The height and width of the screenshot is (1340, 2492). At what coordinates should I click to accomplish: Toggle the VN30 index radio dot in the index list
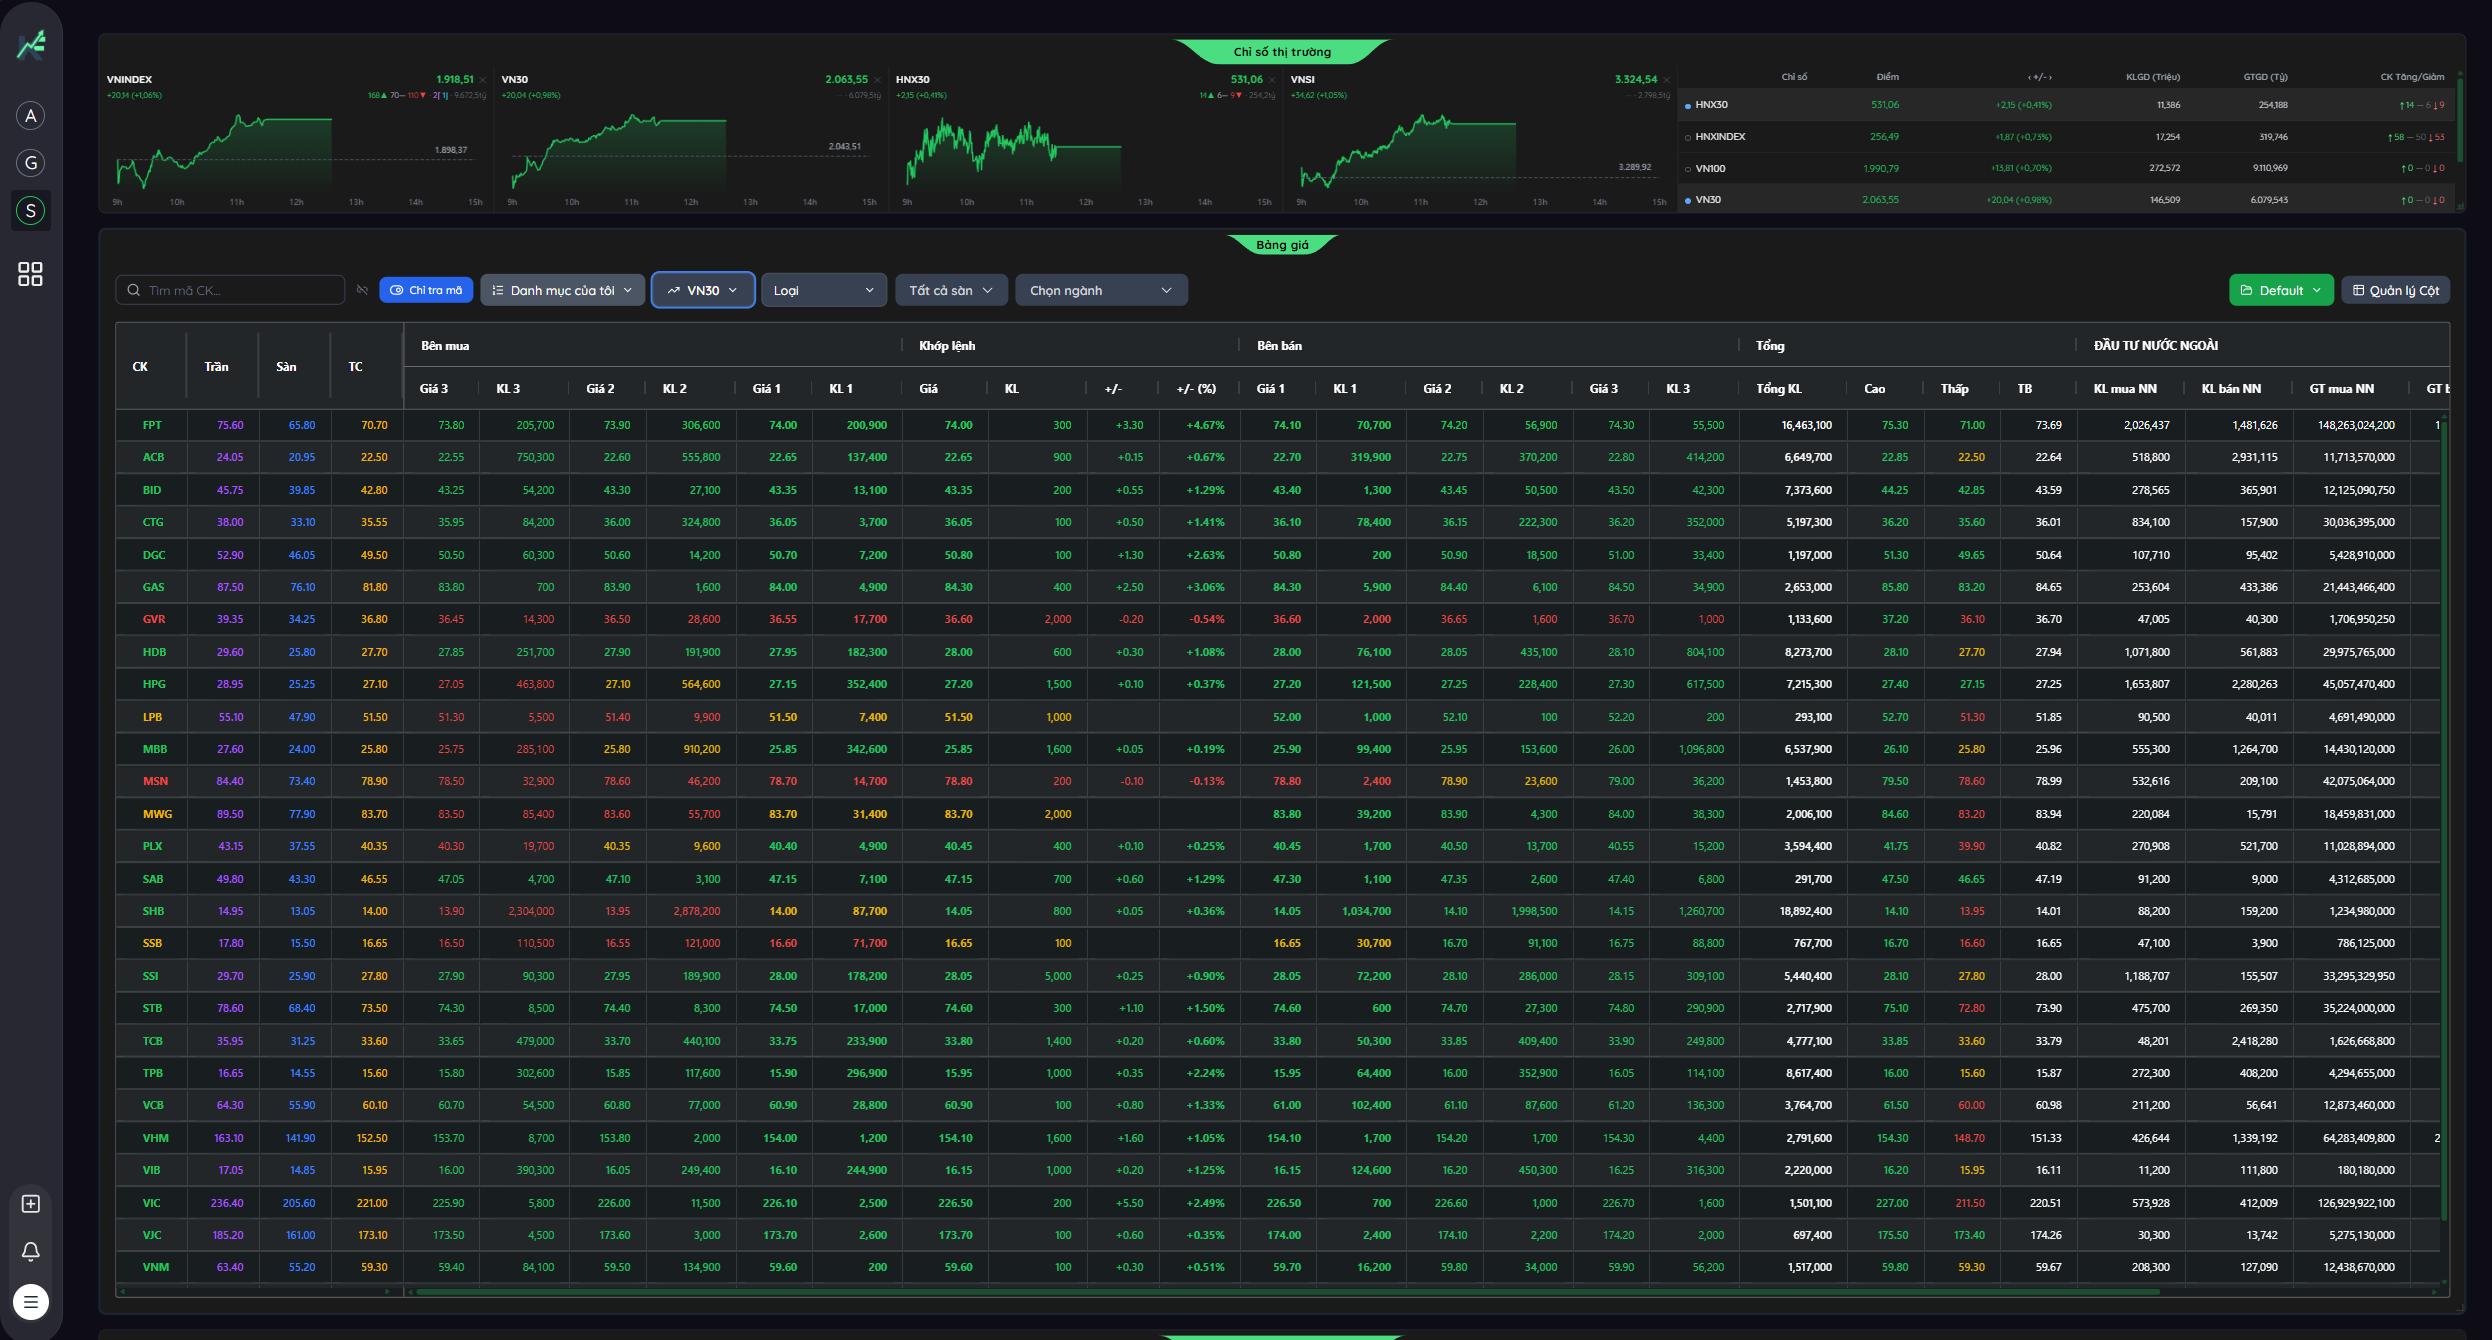coord(1688,200)
